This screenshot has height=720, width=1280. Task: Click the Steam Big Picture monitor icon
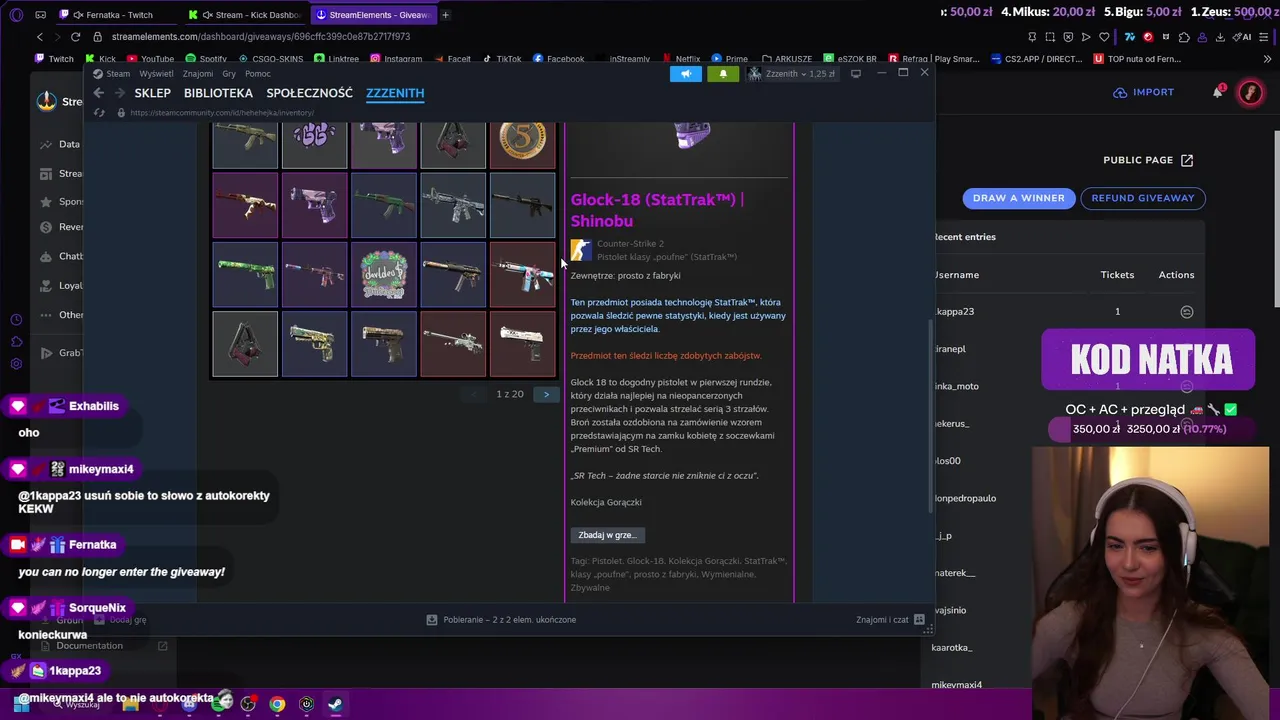point(856,74)
